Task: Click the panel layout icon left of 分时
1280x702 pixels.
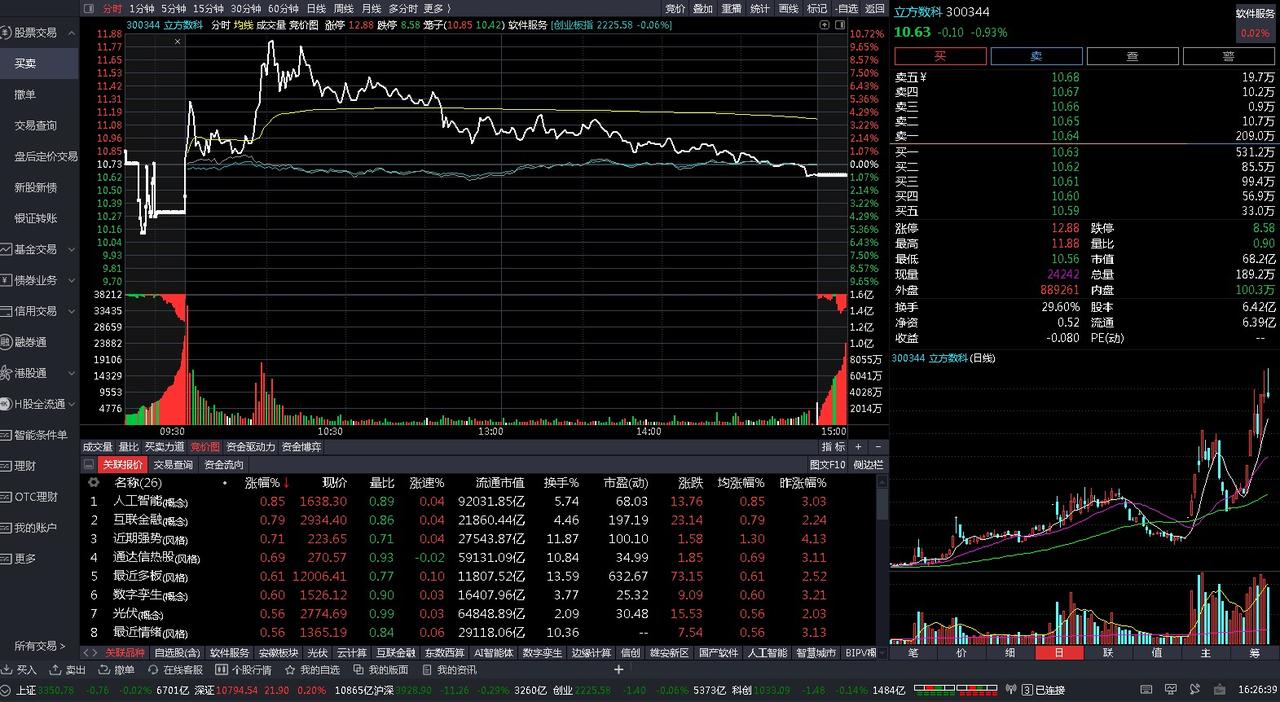Action: [90, 8]
